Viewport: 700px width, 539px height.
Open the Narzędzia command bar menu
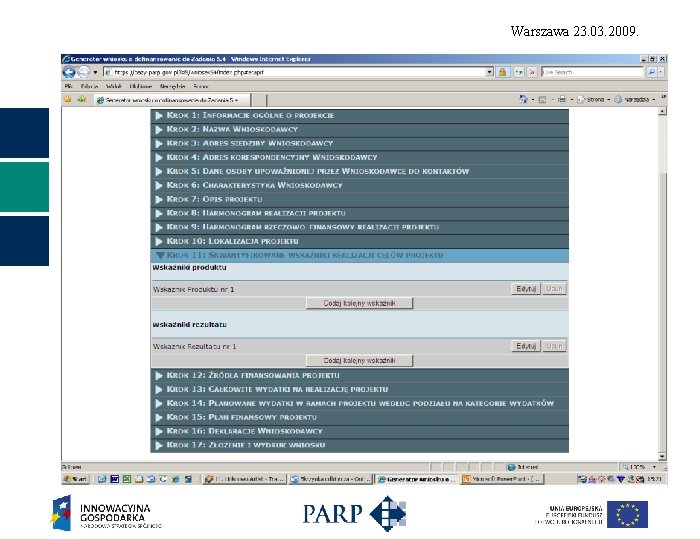click(634, 100)
